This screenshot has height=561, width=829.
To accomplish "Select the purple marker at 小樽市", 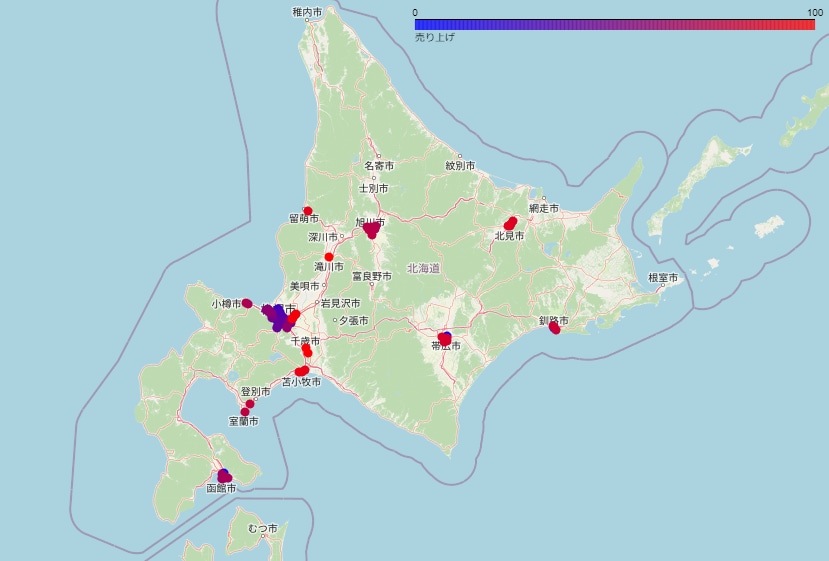I will point(247,304).
